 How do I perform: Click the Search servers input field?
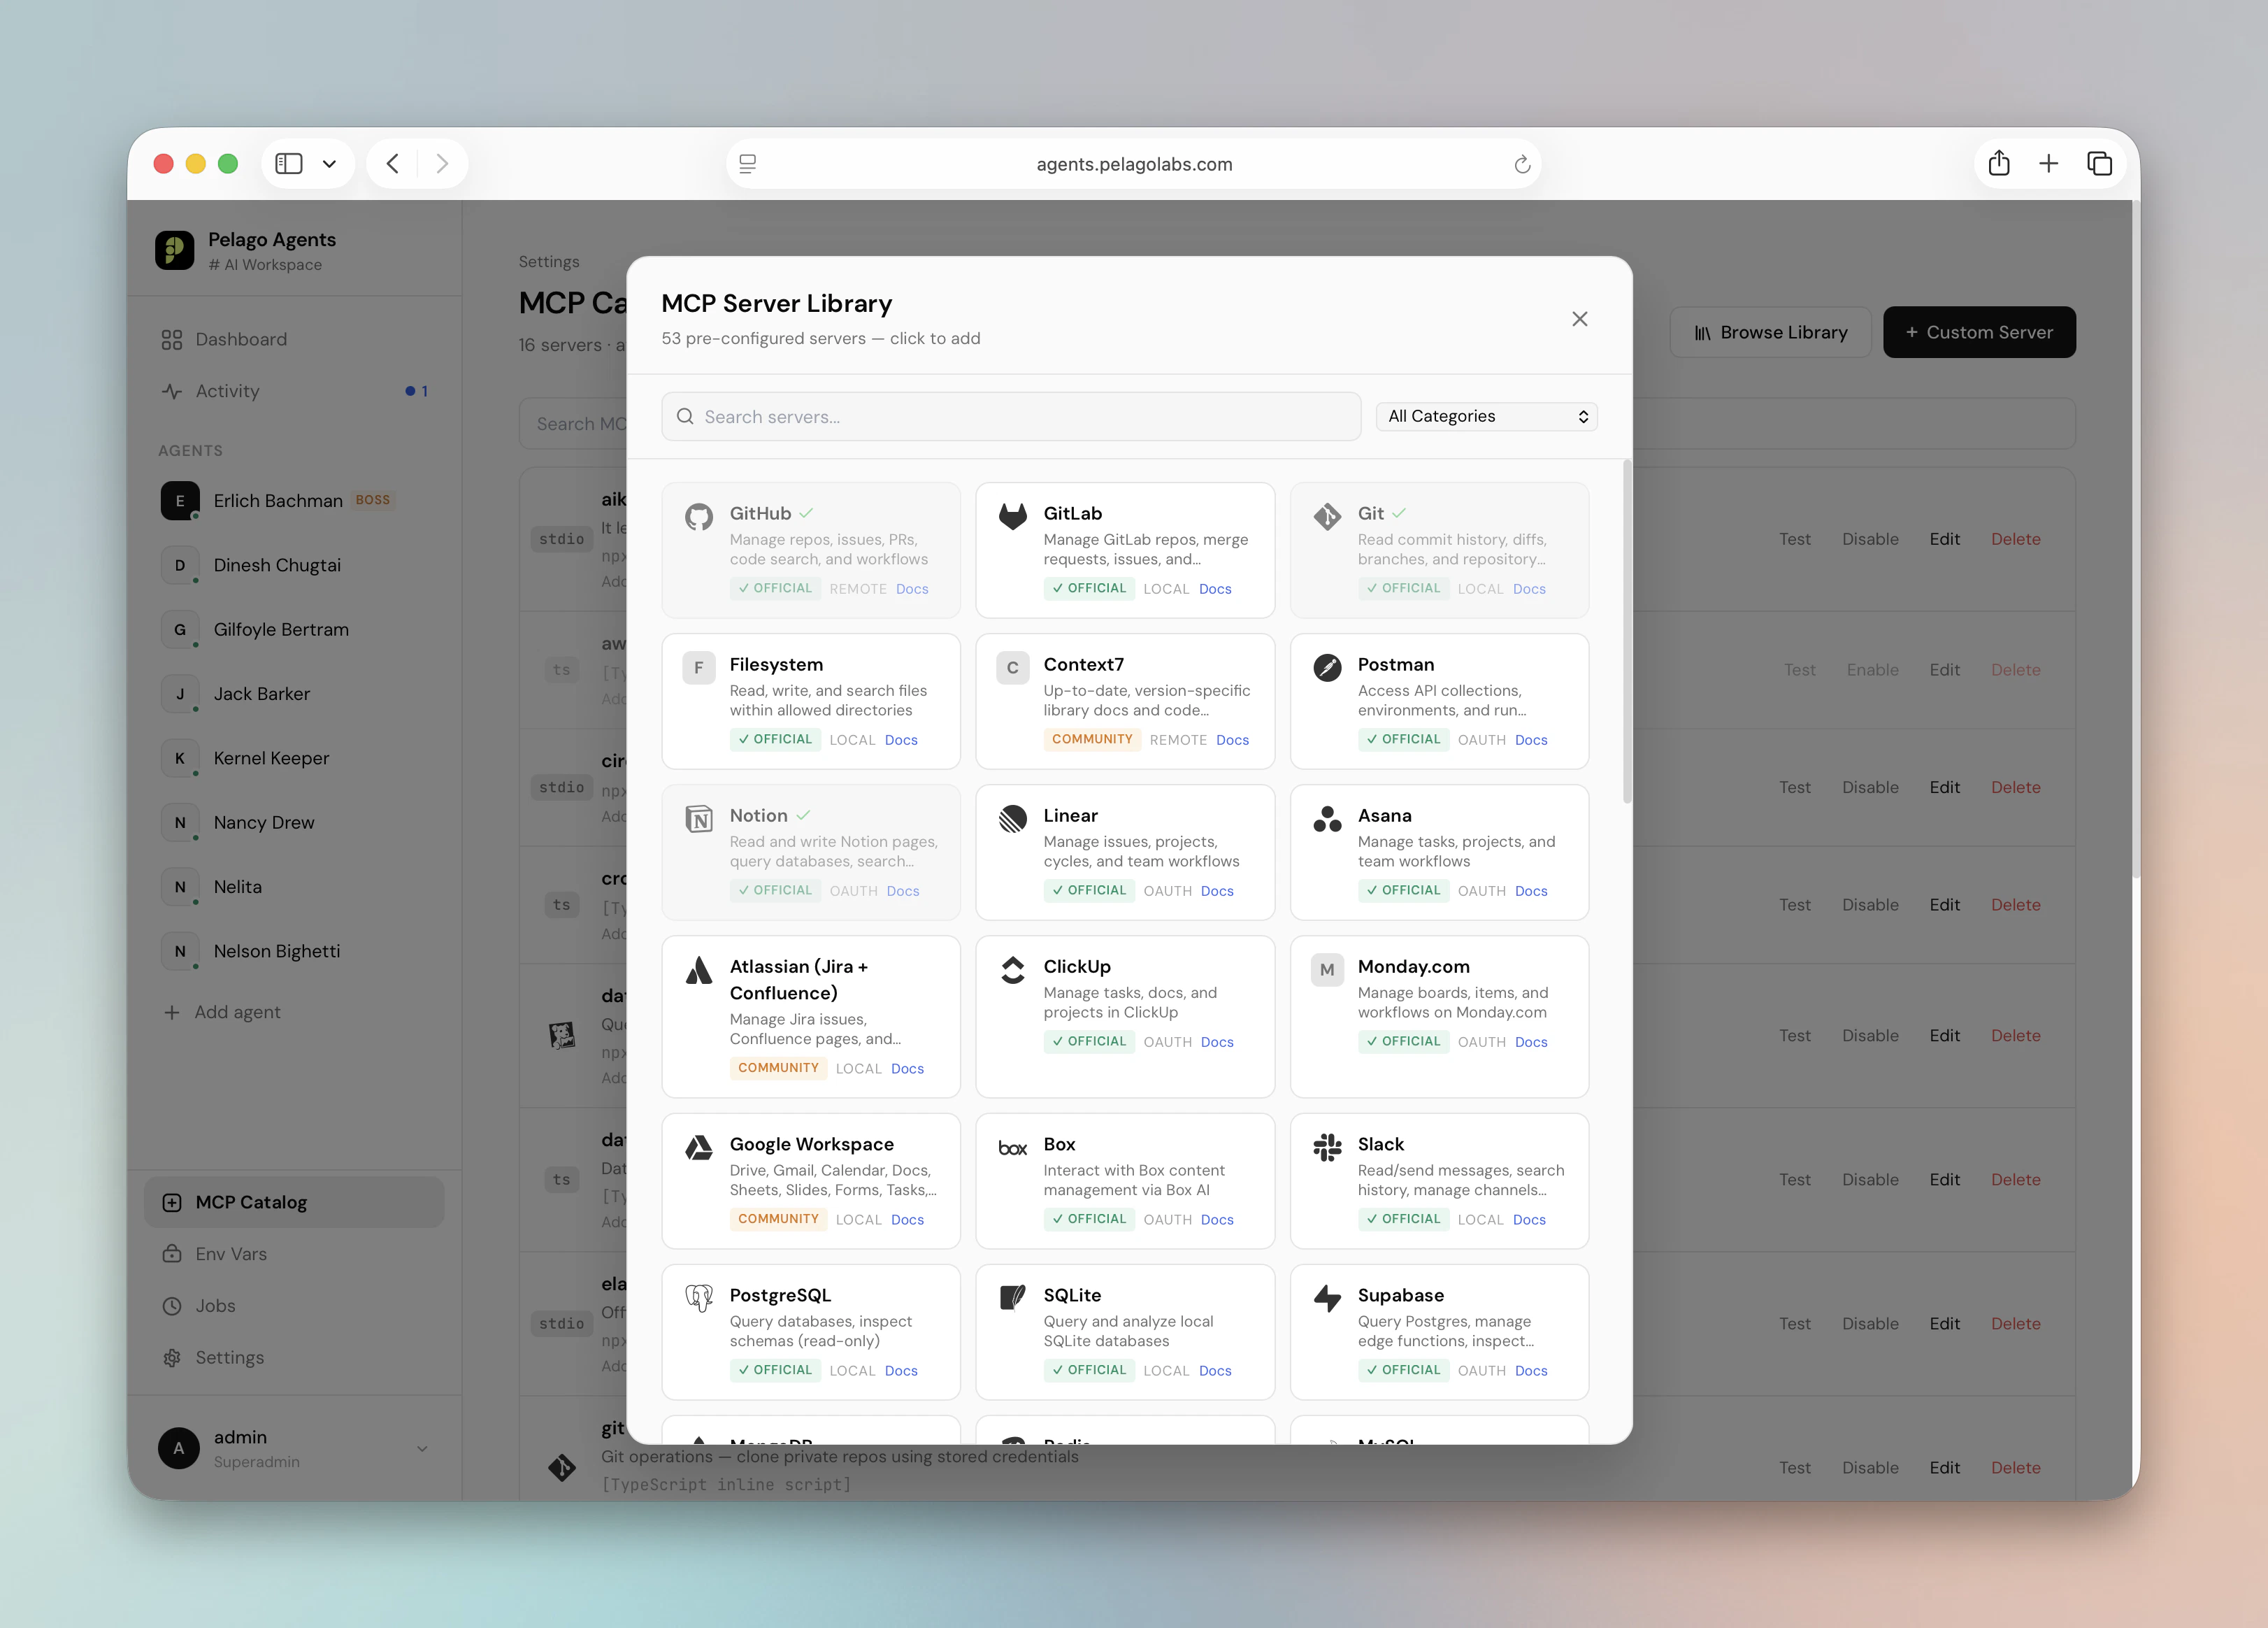[x=1011, y=417]
